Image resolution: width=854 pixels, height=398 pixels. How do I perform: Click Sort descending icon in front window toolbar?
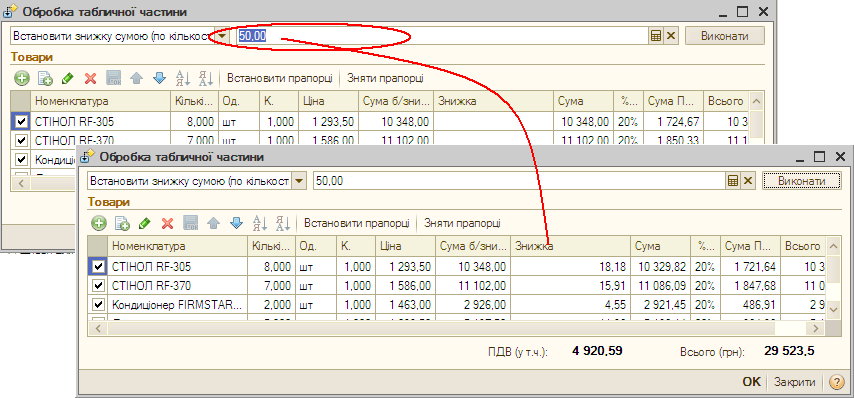[283, 223]
